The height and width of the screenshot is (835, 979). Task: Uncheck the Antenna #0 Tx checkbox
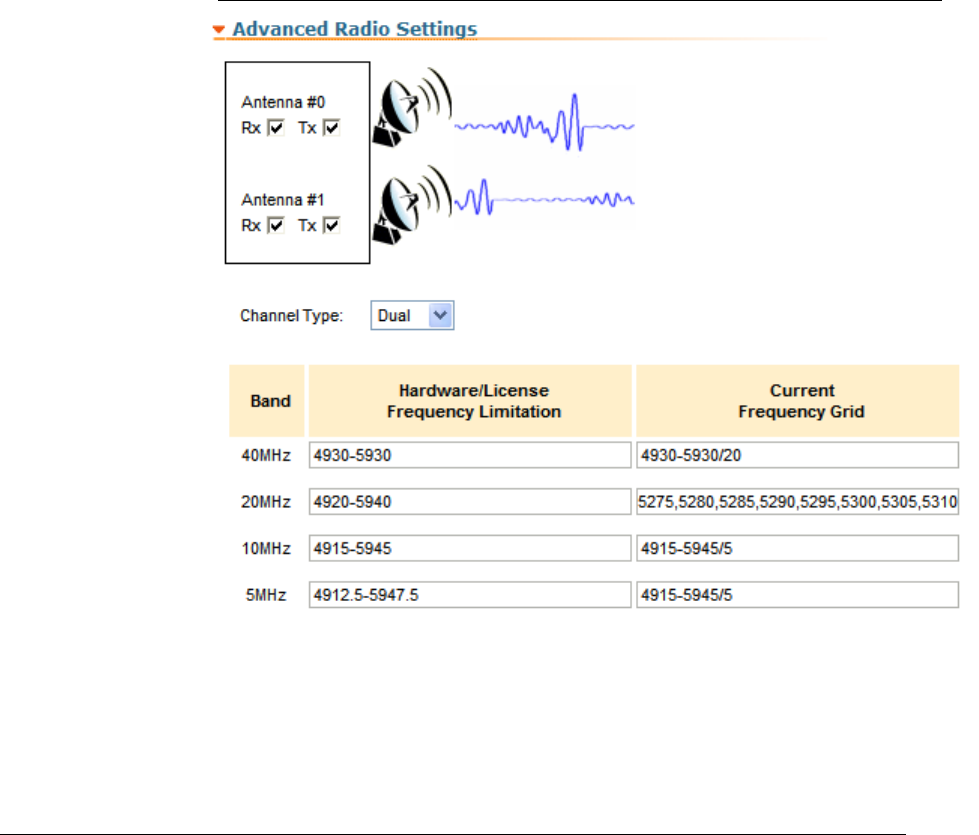[332, 128]
